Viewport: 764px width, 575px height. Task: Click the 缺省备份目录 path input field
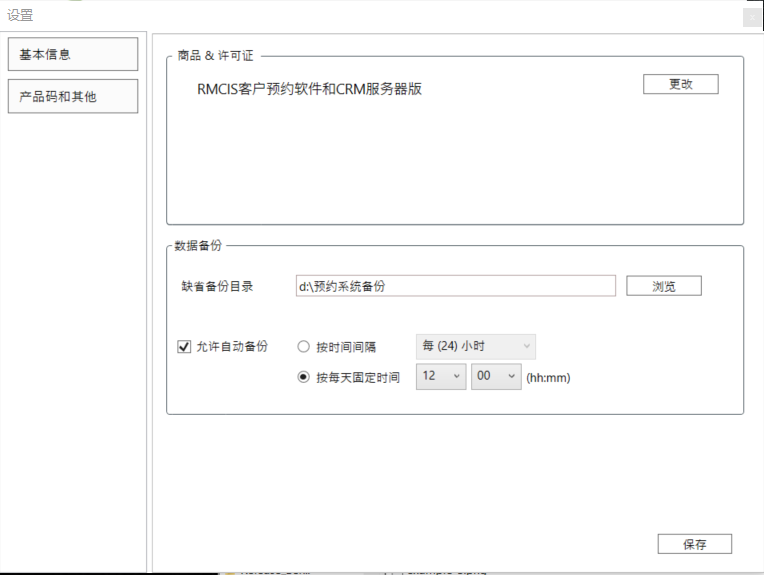(x=456, y=286)
